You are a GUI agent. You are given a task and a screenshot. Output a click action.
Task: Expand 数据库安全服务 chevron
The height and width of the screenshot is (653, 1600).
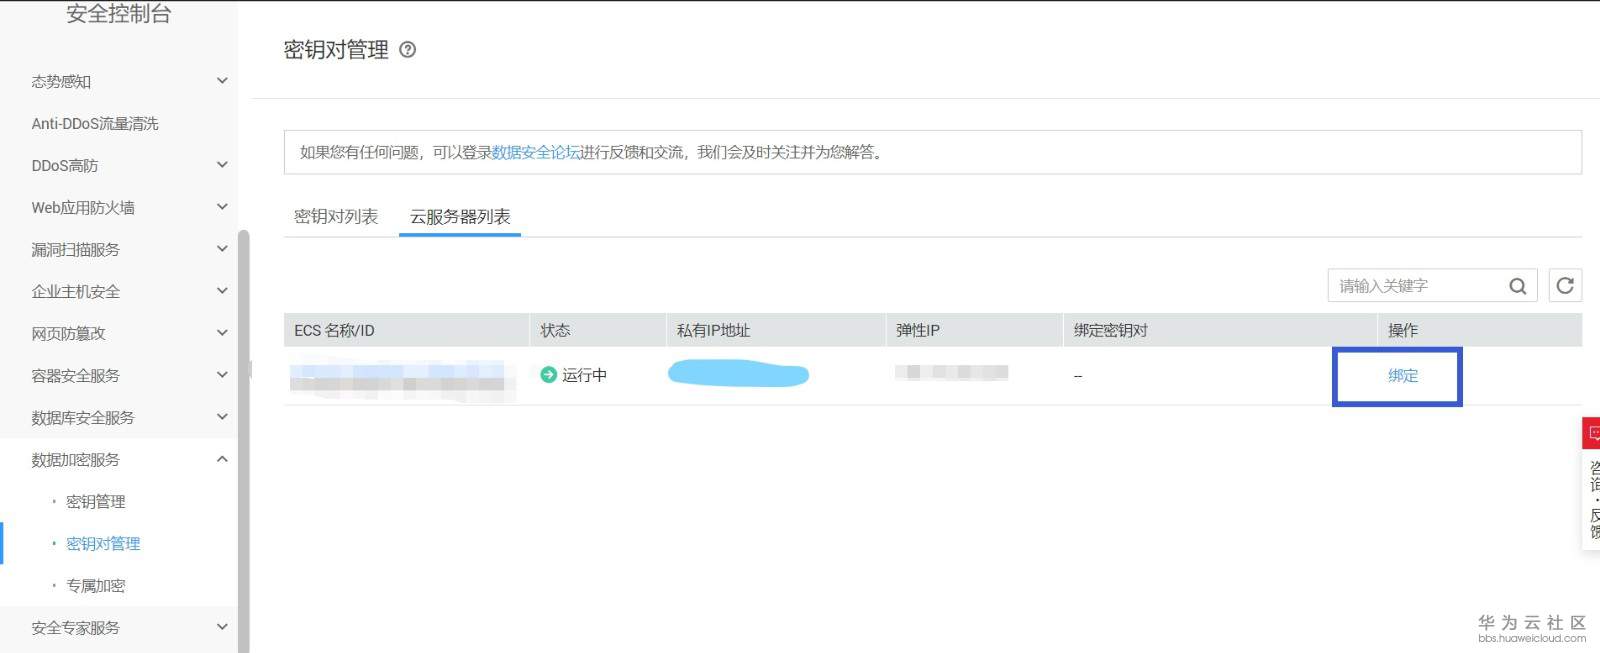coord(222,417)
